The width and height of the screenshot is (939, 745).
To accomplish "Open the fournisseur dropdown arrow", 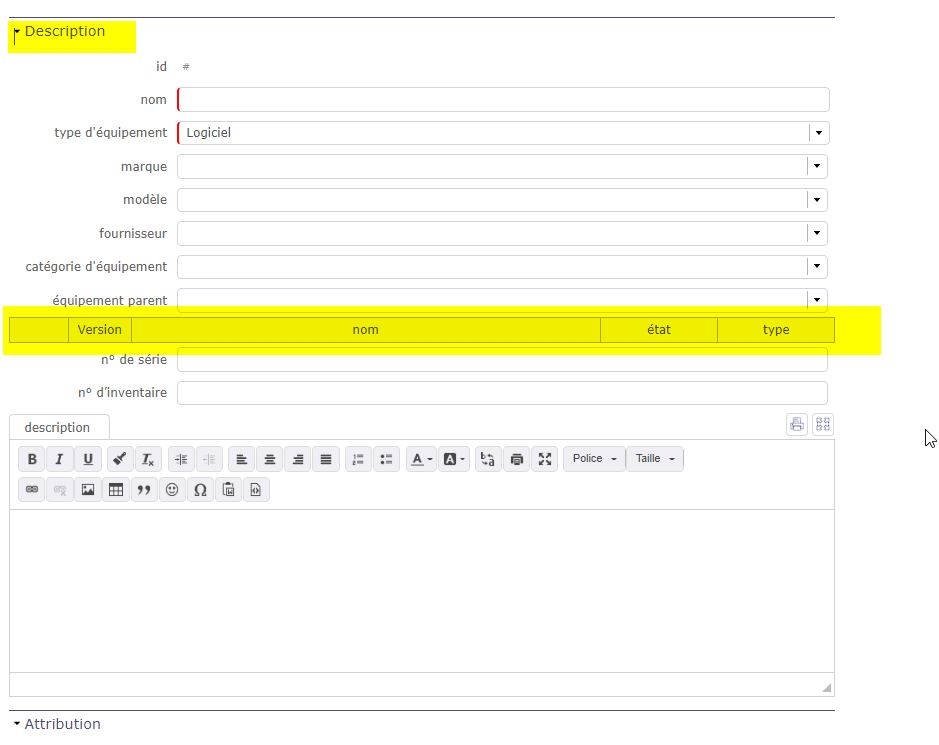I will (817, 233).
